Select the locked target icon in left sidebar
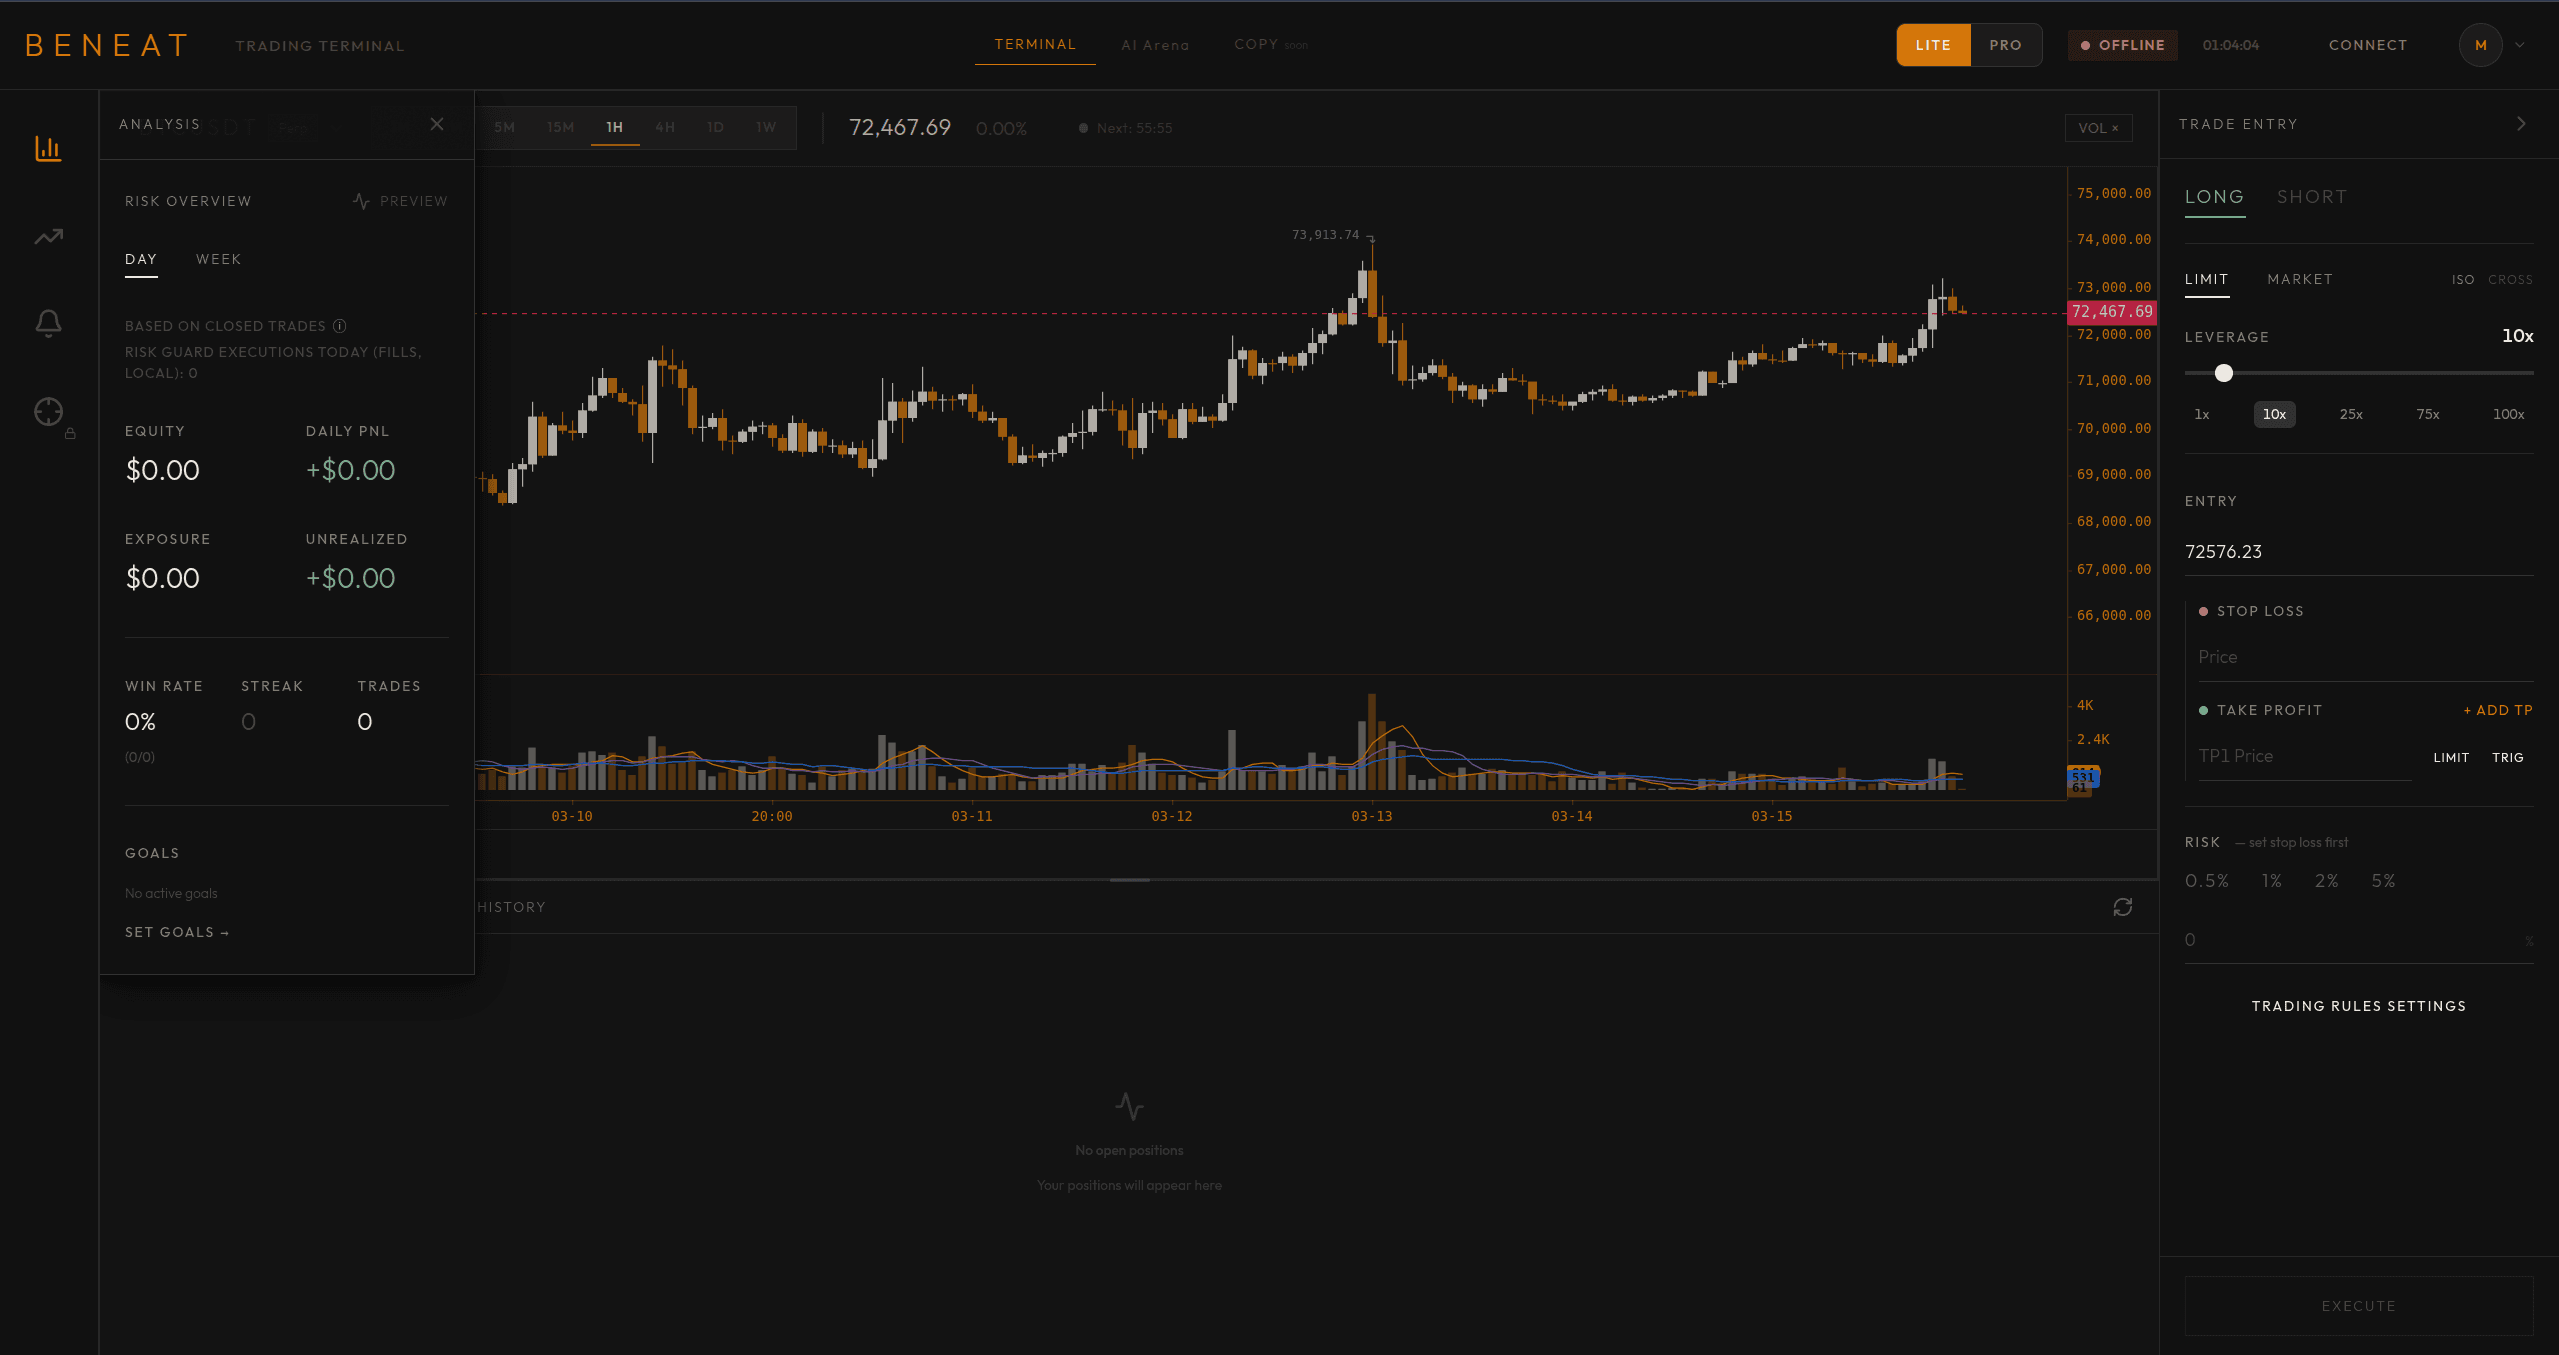The image size is (2559, 1355). click(48, 413)
